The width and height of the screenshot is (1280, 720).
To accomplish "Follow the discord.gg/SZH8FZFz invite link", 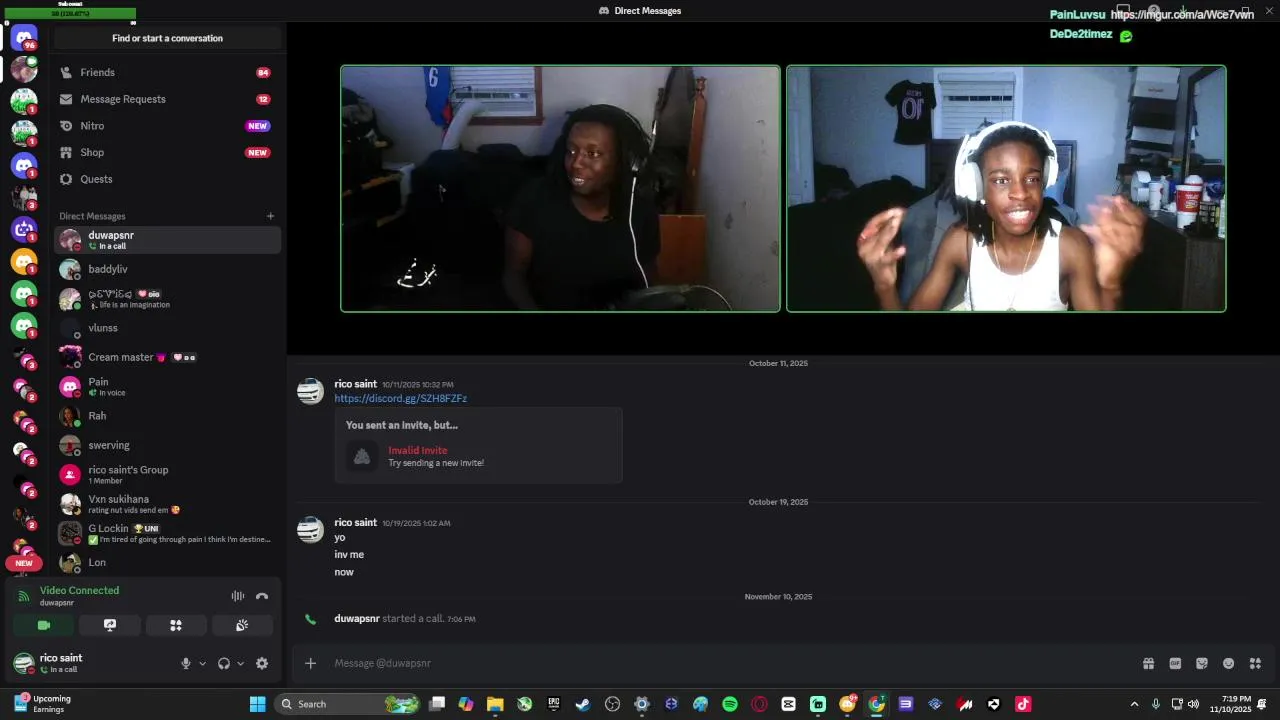I will pos(400,398).
